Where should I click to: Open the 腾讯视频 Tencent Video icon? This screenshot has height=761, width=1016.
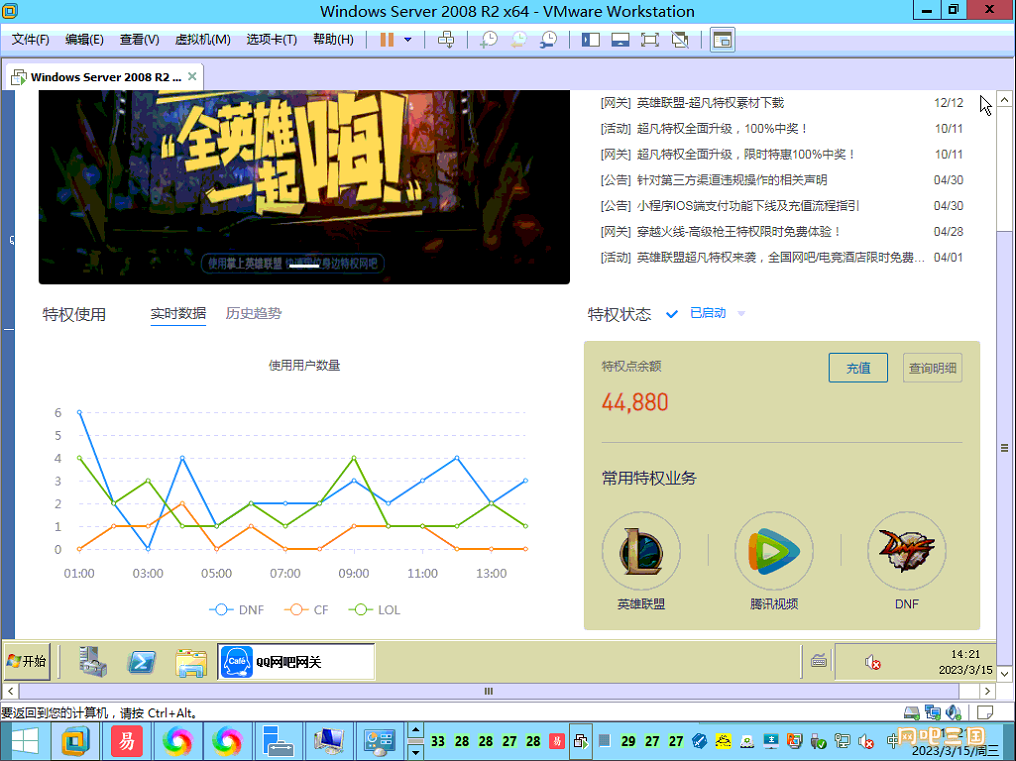coord(774,551)
